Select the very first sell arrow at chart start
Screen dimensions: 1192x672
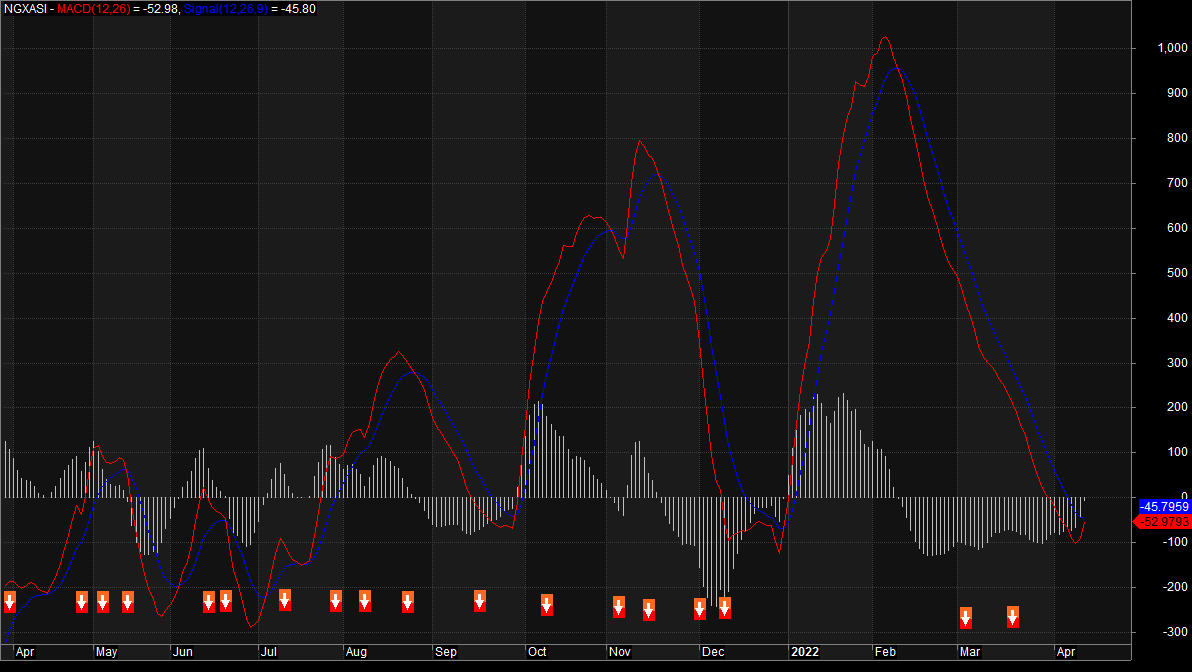pyautogui.click(x=9, y=601)
